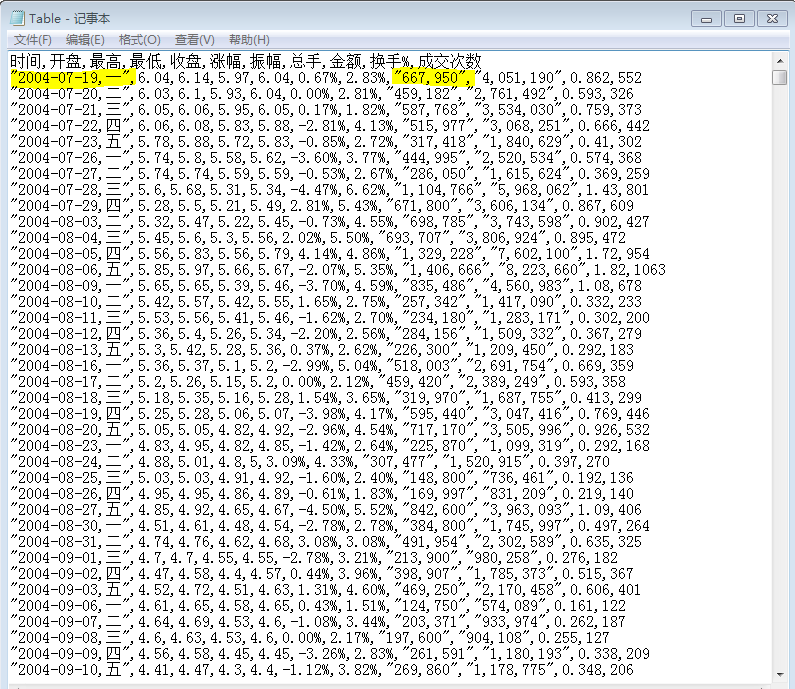Click the row dated 2004-07-27
This screenshot has width=795, height=689.
(330, 174)
